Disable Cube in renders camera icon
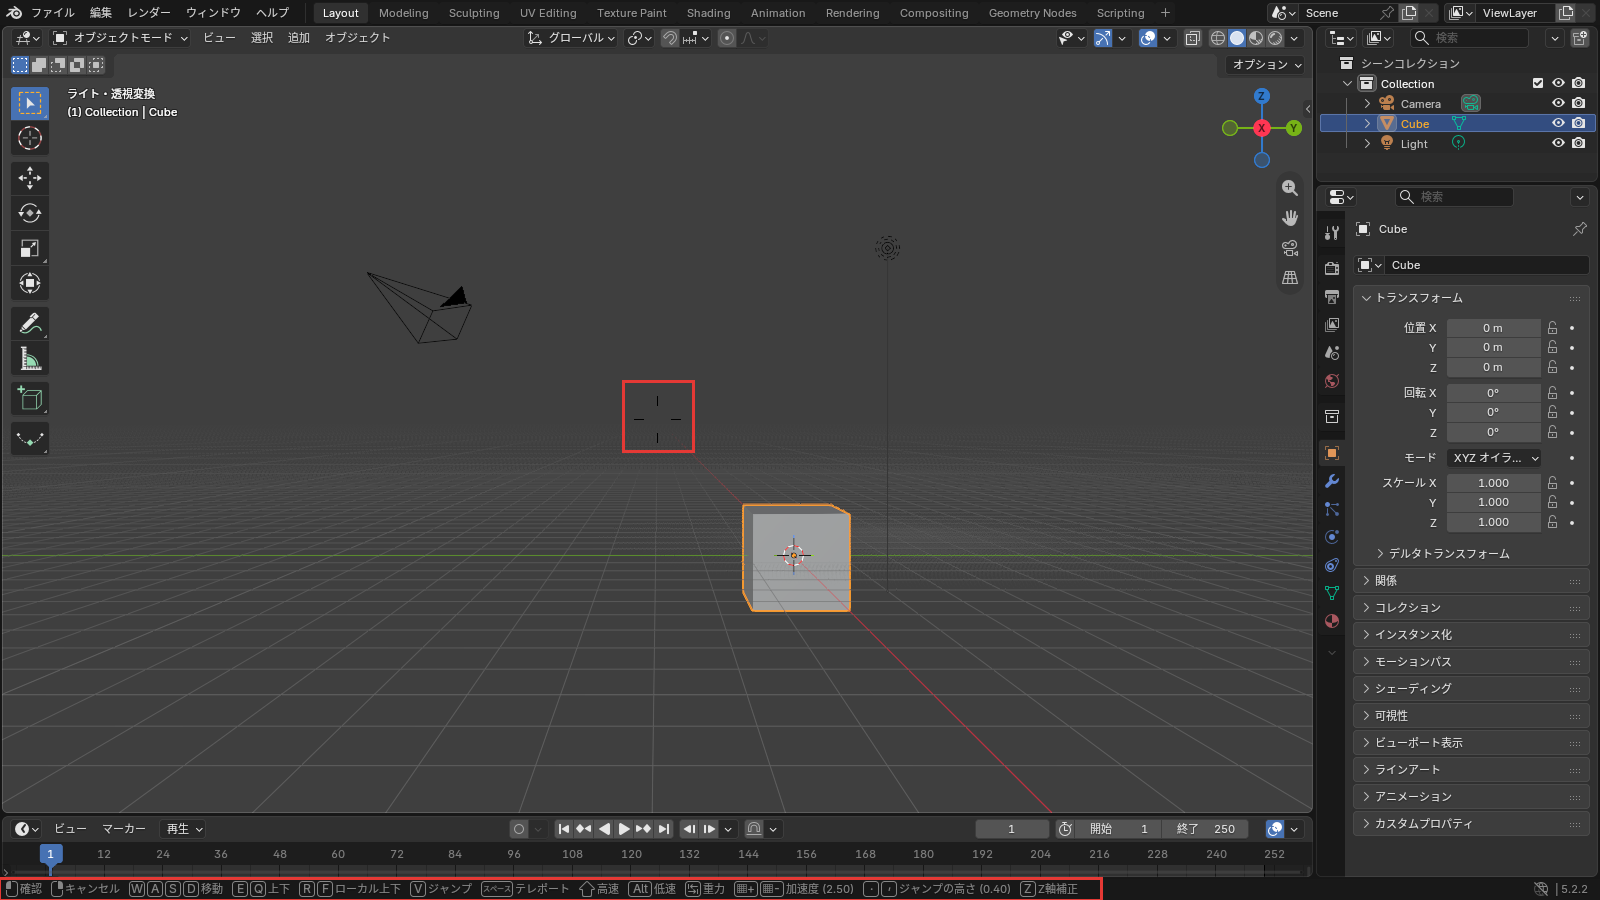 pos(1578,123)
